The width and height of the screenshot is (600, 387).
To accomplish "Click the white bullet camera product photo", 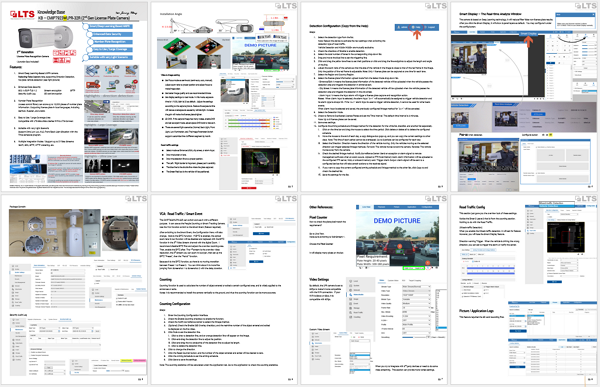I will point(45,38).
